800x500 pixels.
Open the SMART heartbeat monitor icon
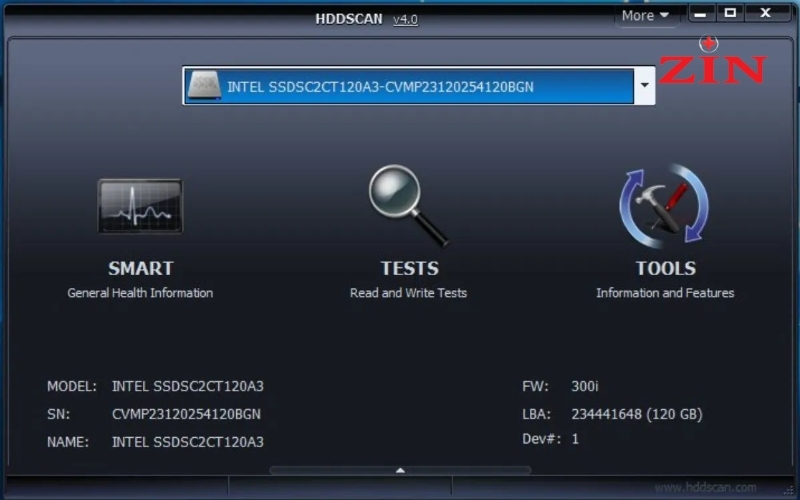click(140, 206)
